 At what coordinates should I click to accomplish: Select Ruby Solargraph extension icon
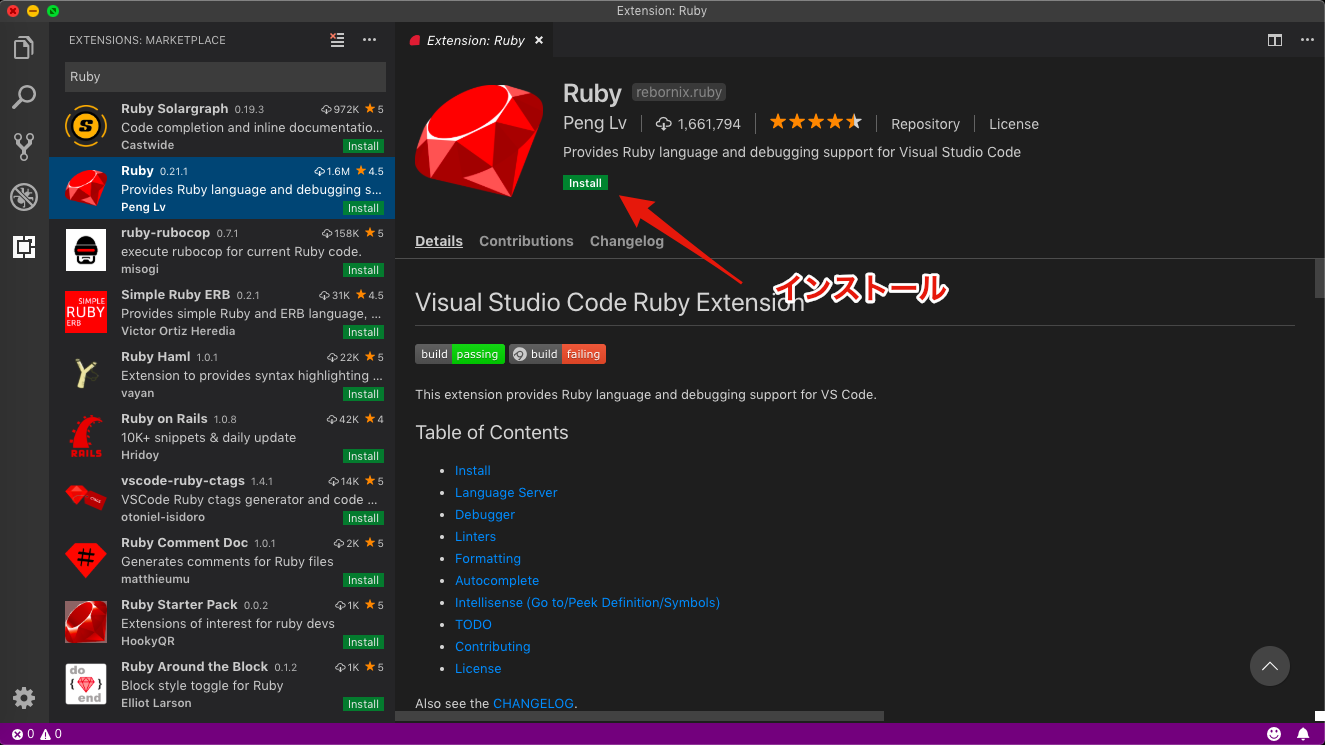coord(86,126)
